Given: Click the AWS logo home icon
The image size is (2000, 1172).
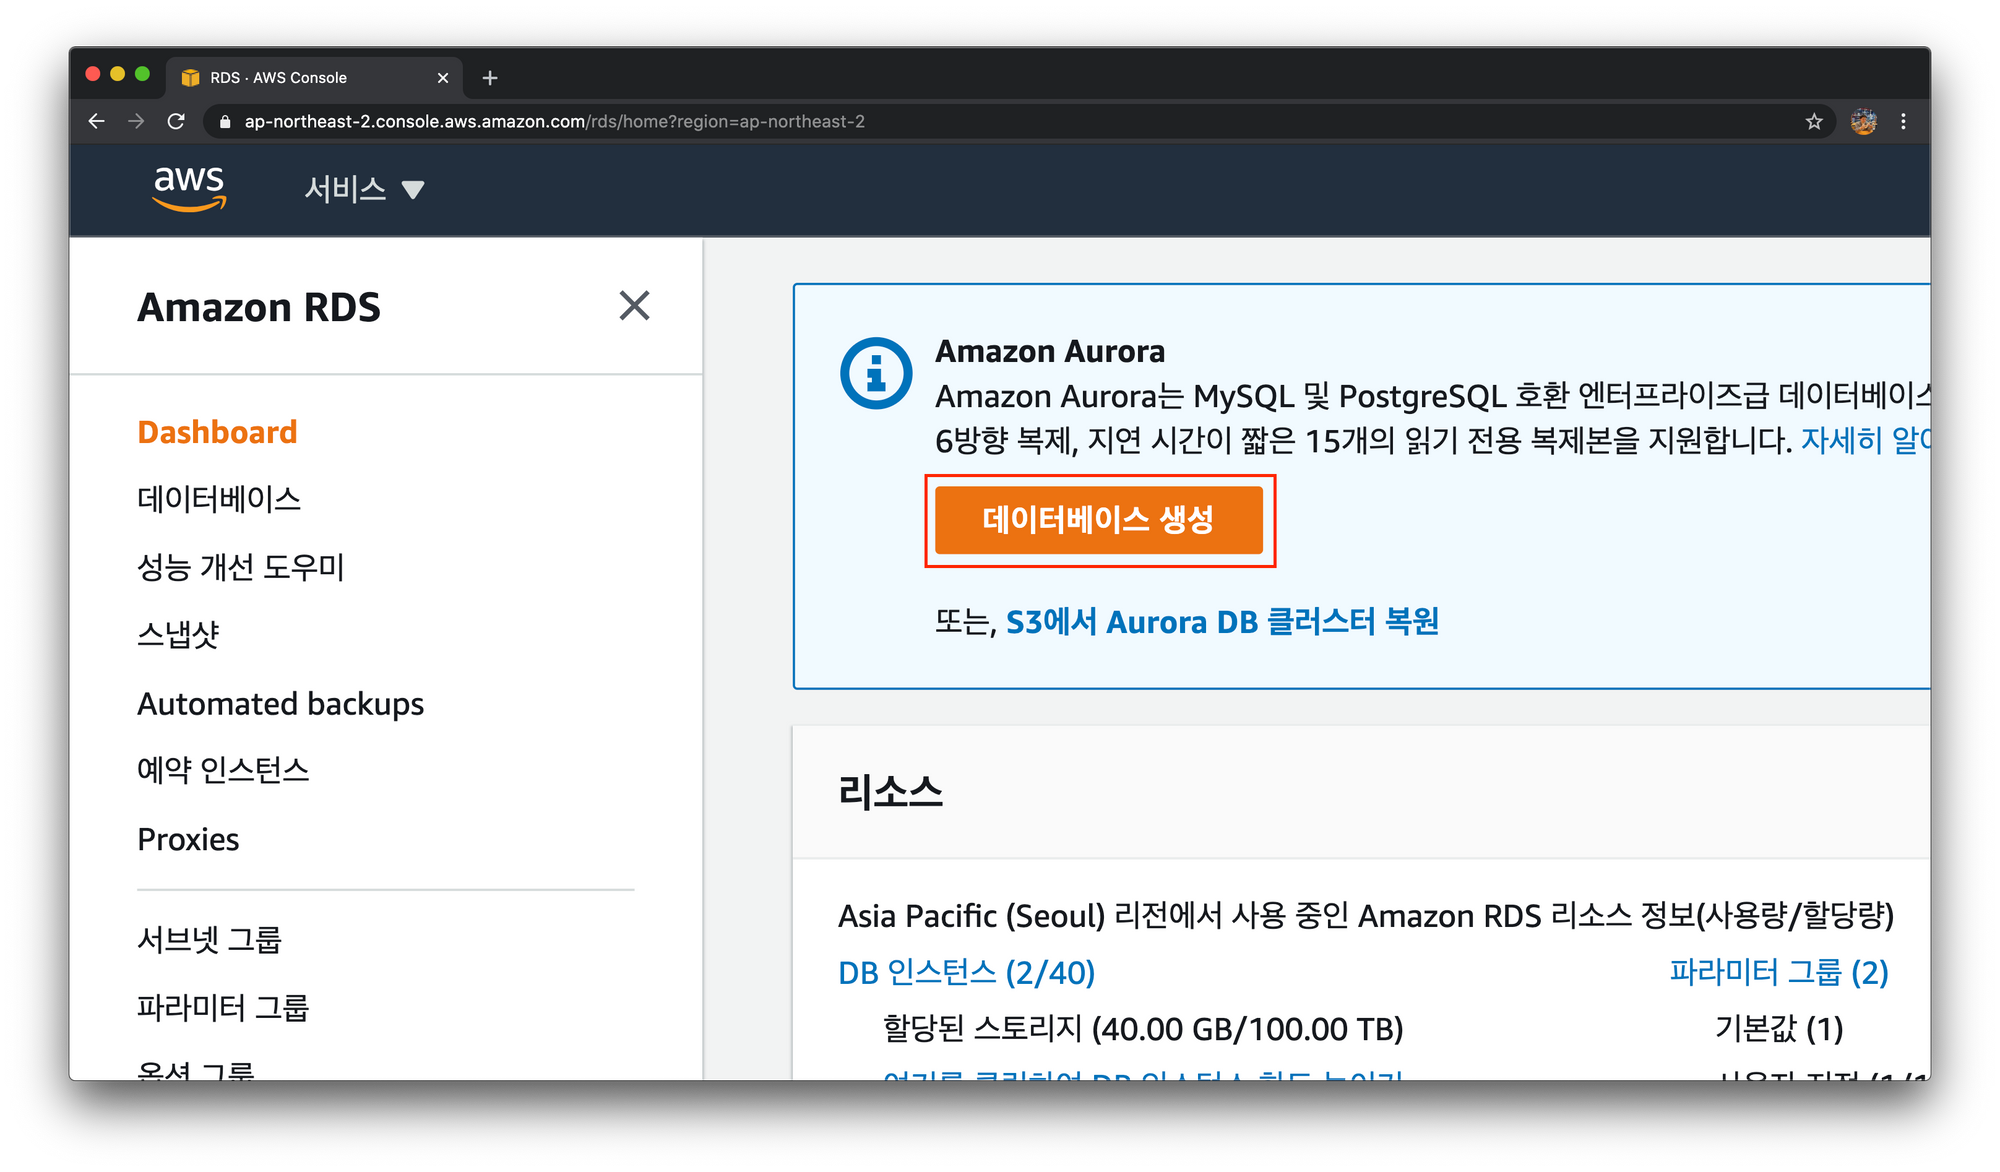Looking at the screenshot, I should tap(189, 188).
